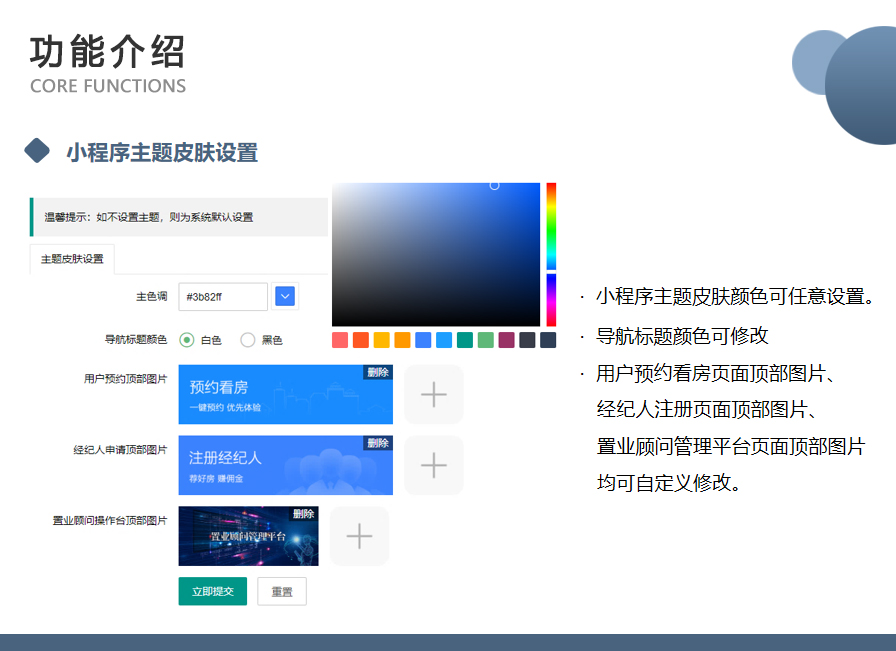Choose 黑色 navigation title color

tap(248, 340)
